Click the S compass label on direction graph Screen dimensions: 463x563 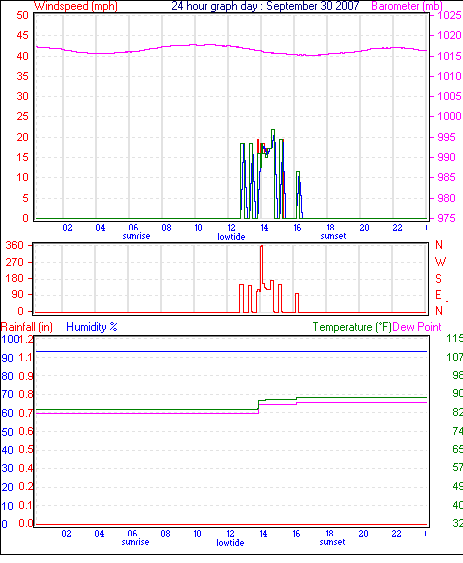(439, 278)
